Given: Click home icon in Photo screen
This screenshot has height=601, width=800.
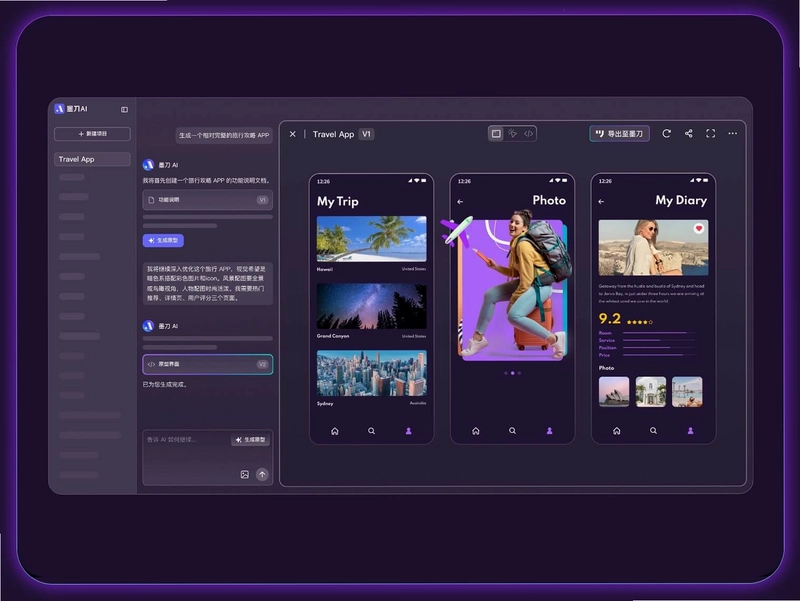Looking at the screenshot, I should coord(476,431).
